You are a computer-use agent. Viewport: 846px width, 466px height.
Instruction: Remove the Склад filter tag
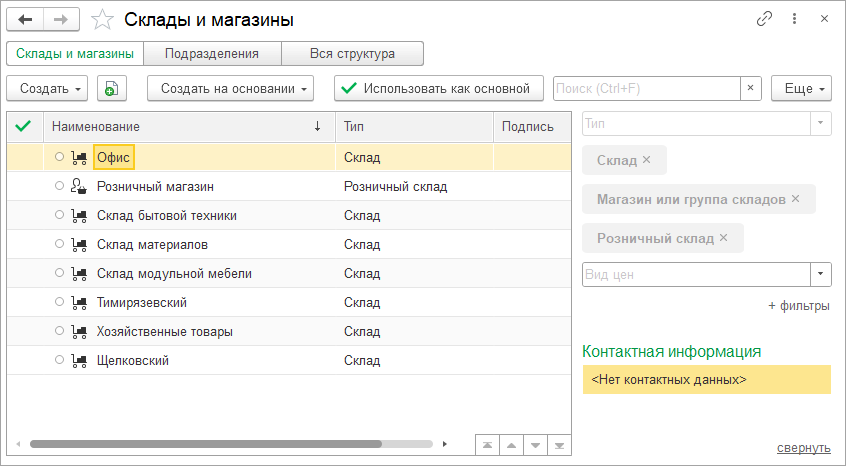[x=646, y=160]
